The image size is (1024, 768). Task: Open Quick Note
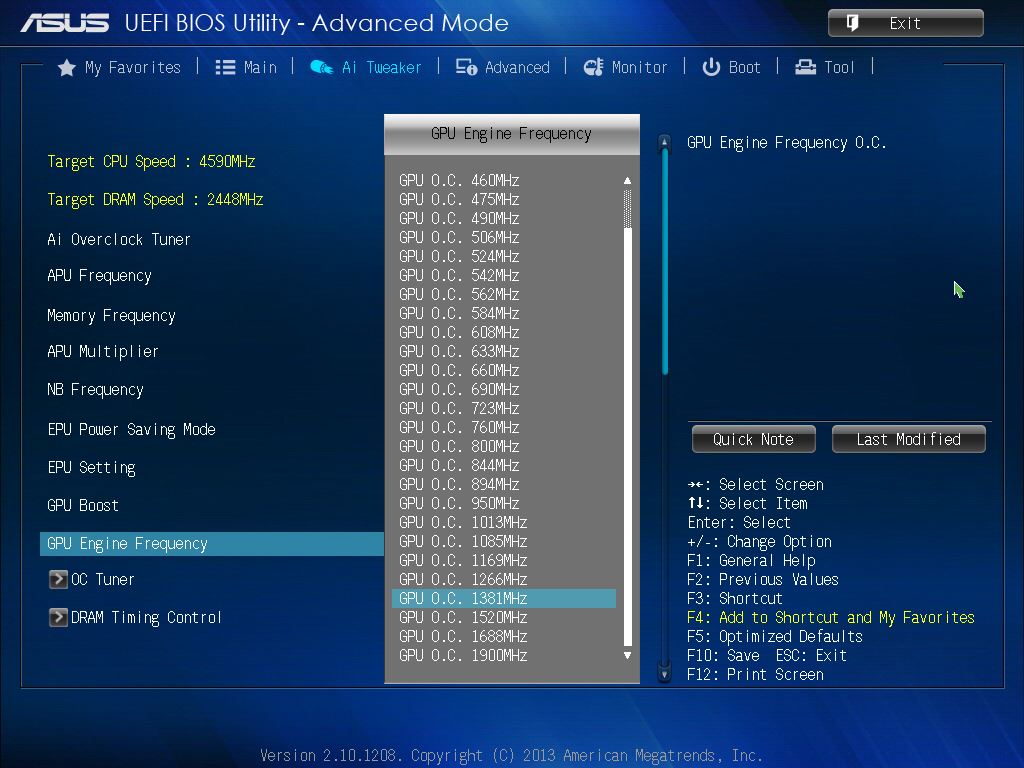[754, 440]
